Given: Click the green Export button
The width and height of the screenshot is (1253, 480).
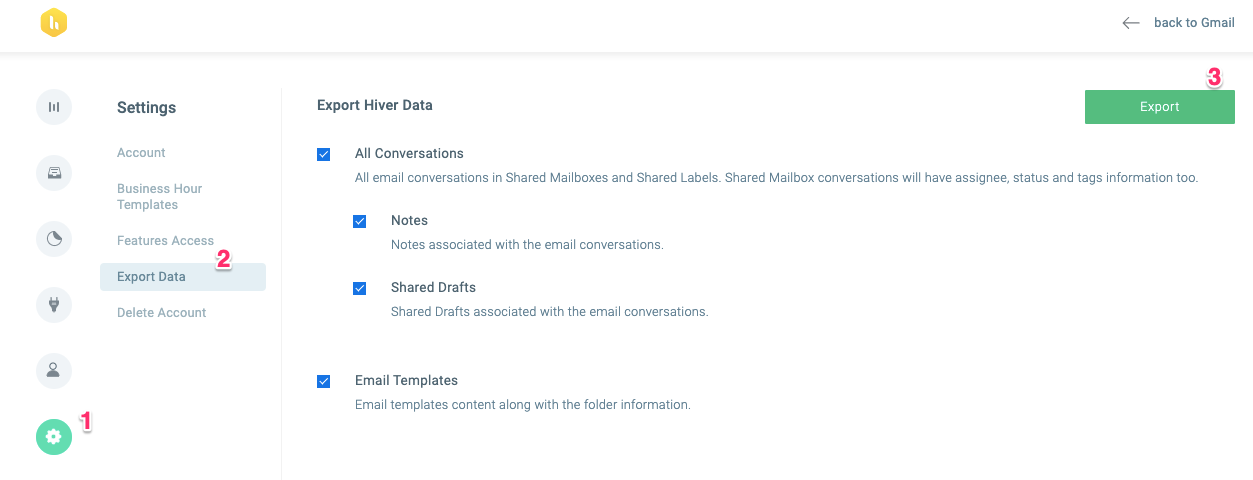Looking at the screenshot, I should pyautogui.click(x=1159, y=107).
